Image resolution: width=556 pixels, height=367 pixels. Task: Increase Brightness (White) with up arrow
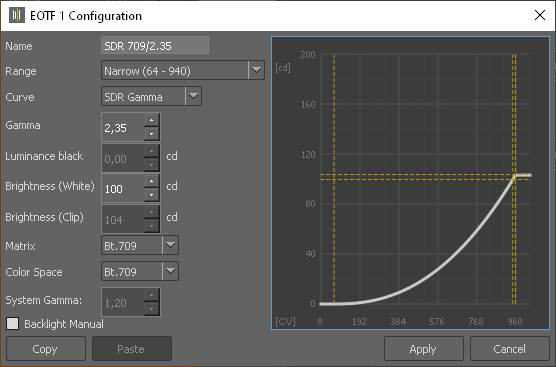(x=152, y=181)
